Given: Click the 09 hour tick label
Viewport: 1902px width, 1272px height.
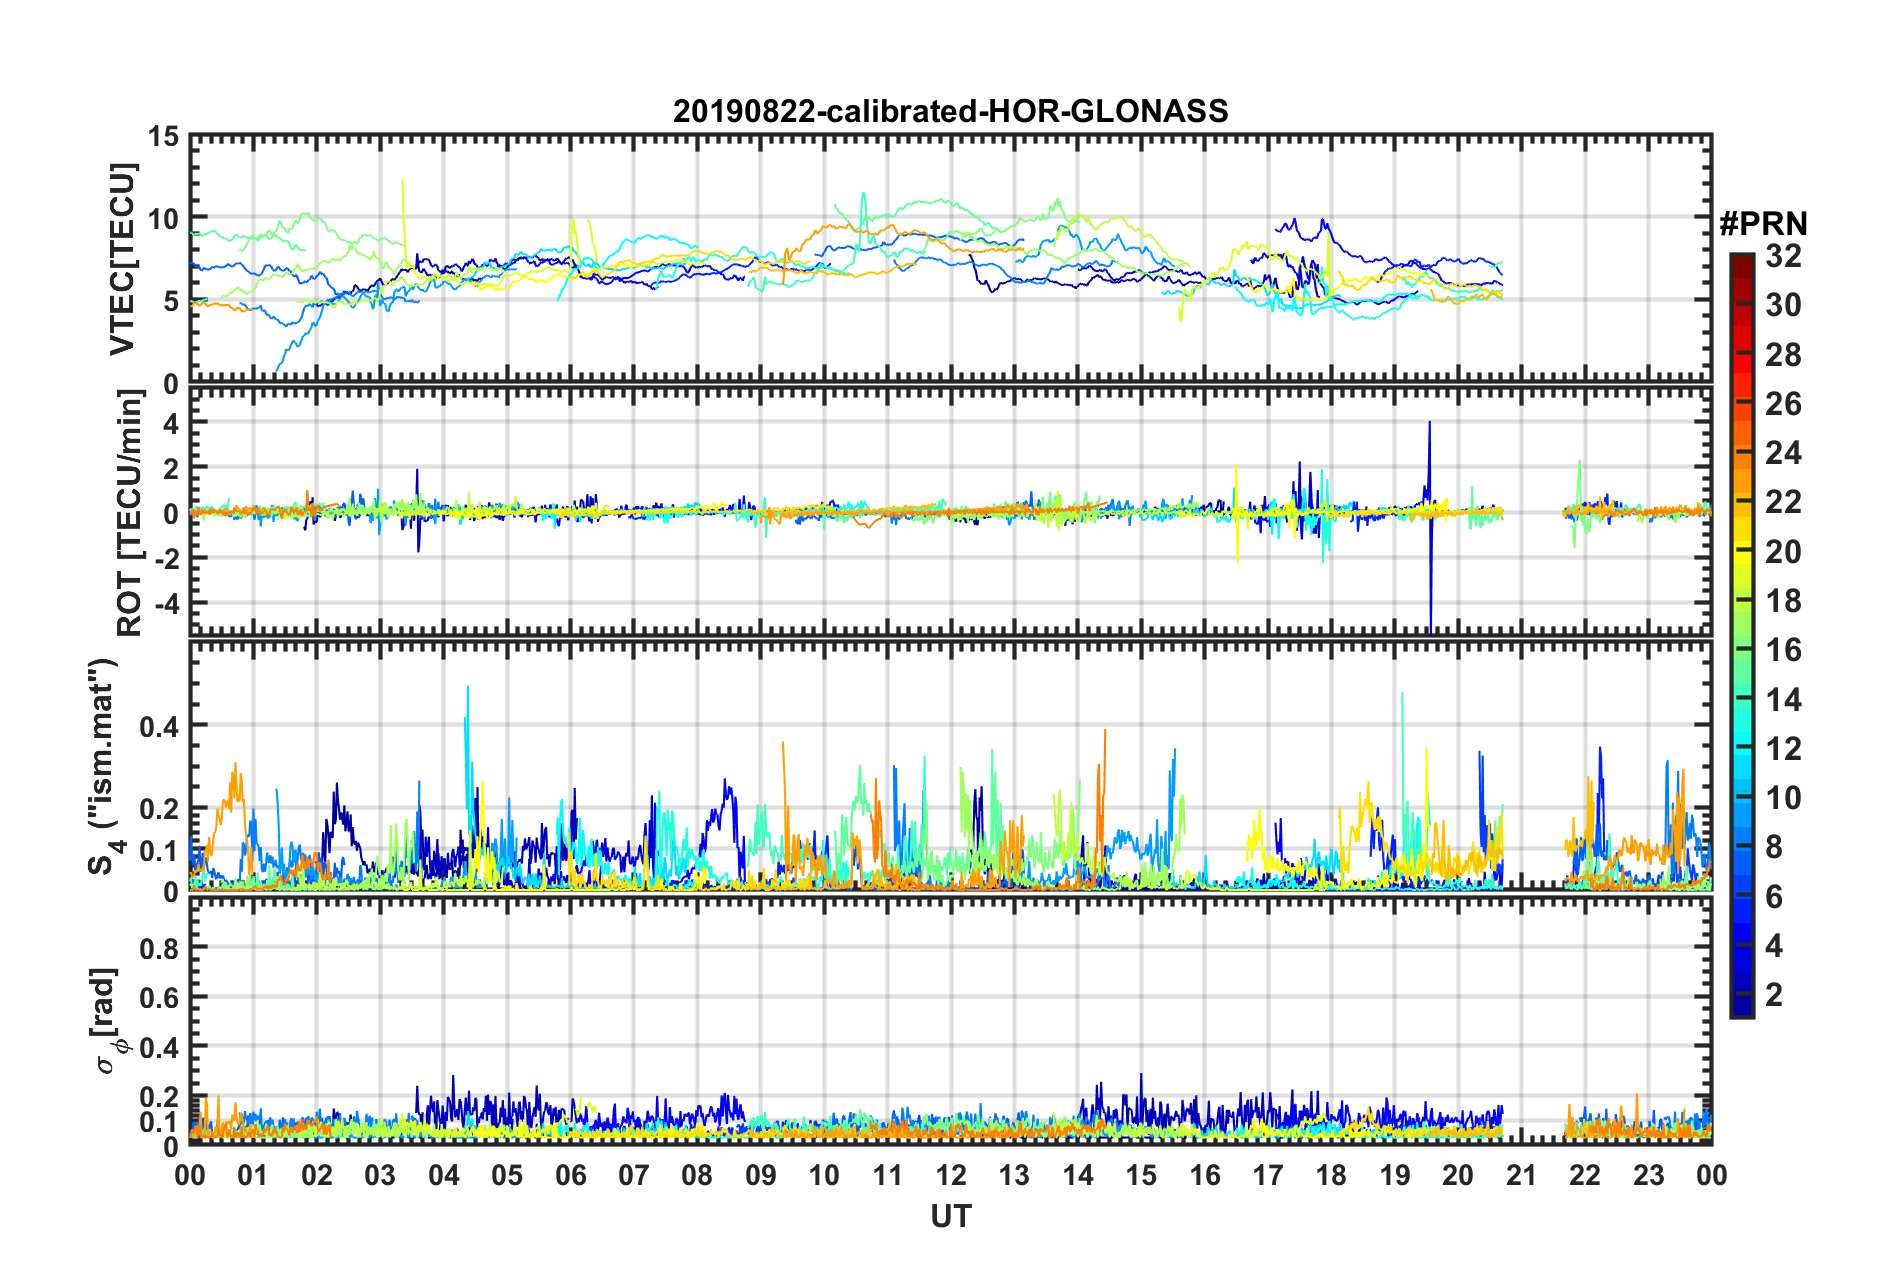Looking at the screenshot, I should (x=761, y=1175).
